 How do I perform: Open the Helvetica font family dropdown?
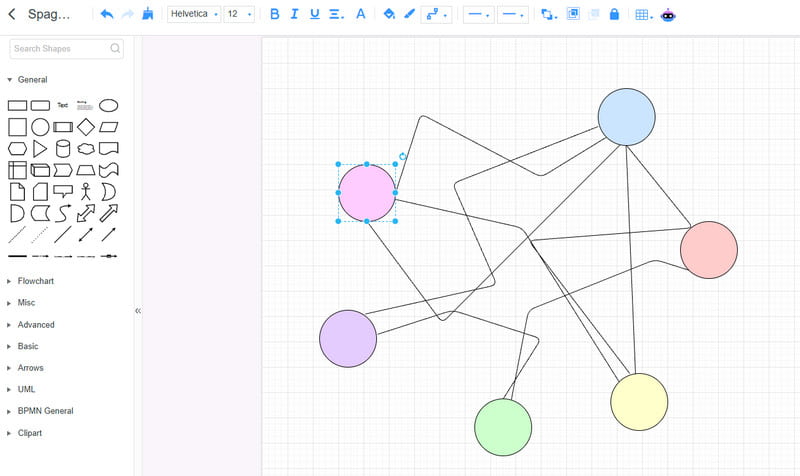[194, 14]
